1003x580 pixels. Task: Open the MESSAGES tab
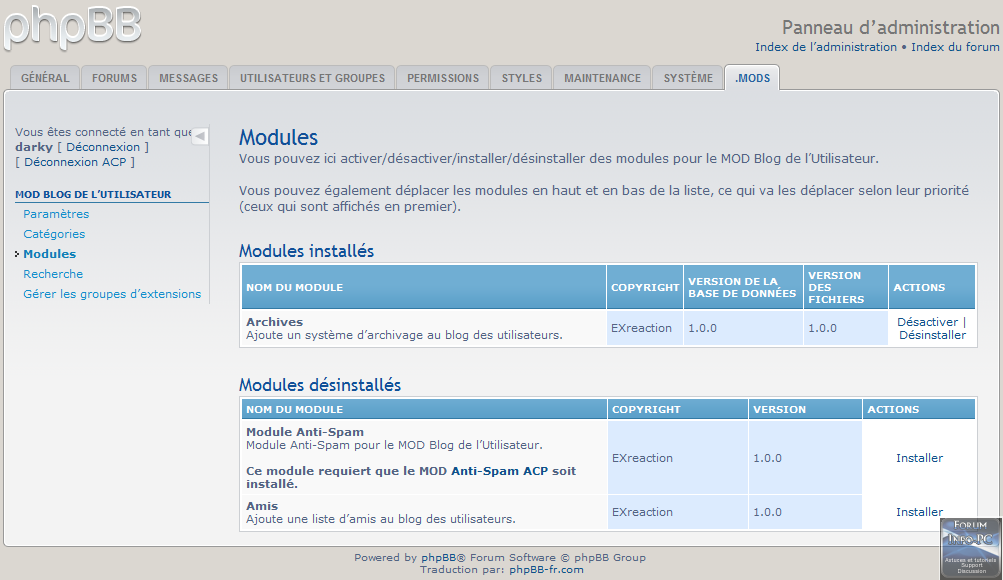coord(188,78)
